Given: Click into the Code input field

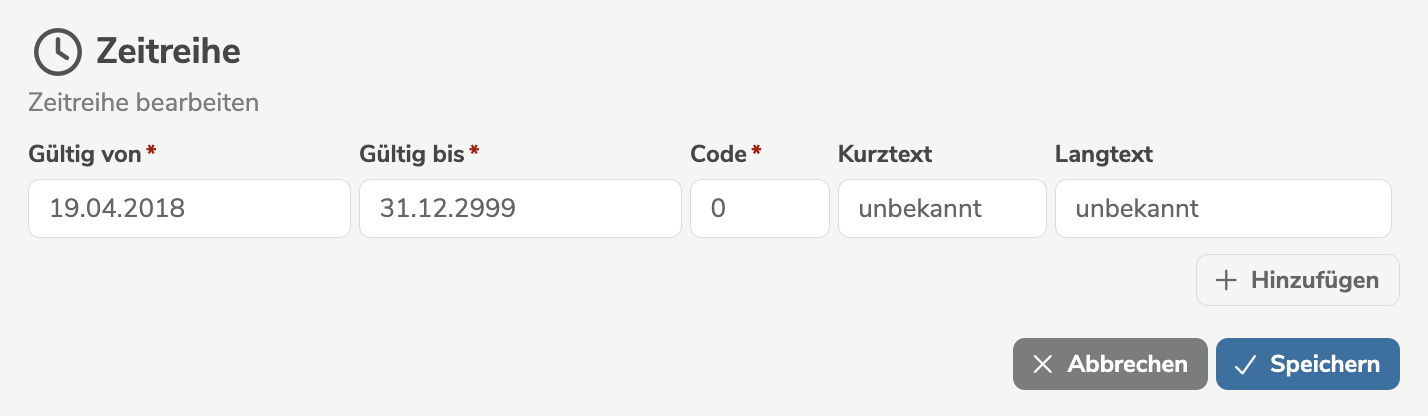Looking at the screenshot, I should (x=759, y=209).
